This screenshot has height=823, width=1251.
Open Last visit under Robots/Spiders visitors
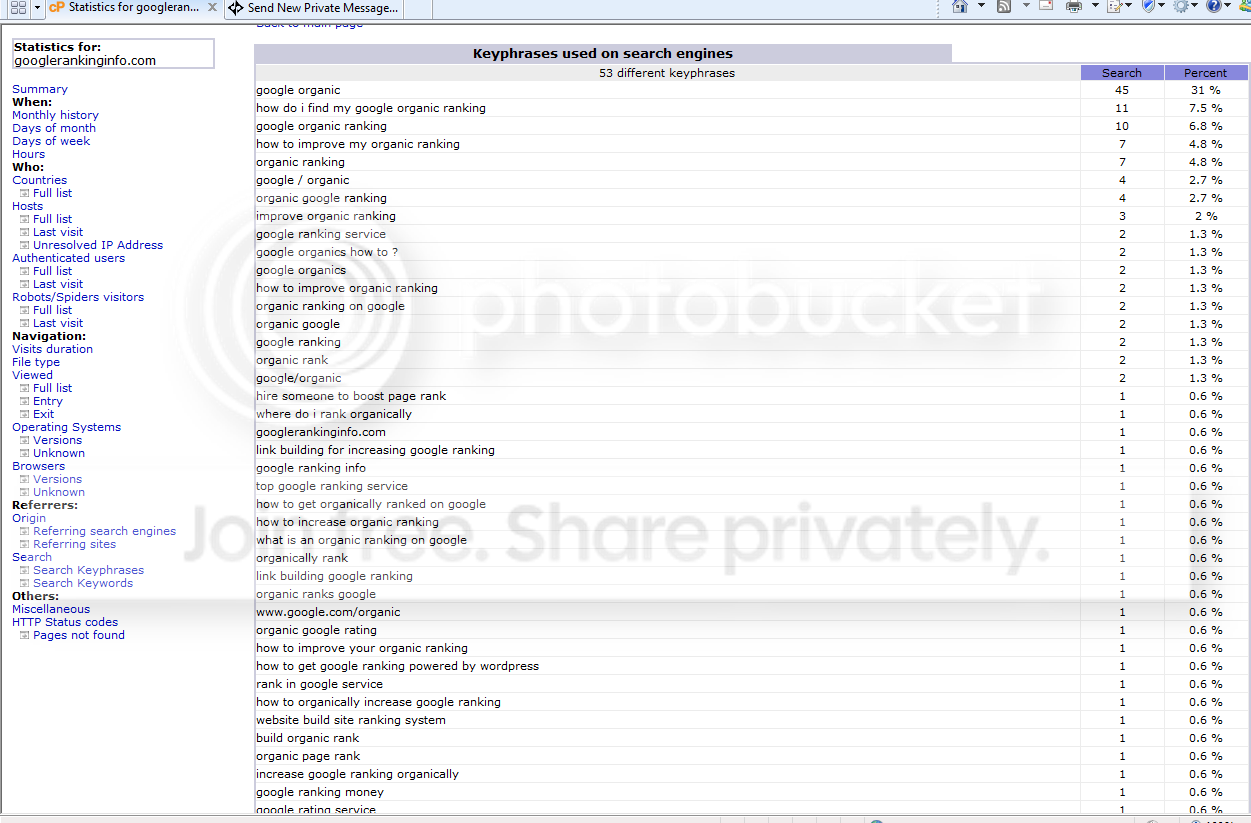tap(58, 323)
